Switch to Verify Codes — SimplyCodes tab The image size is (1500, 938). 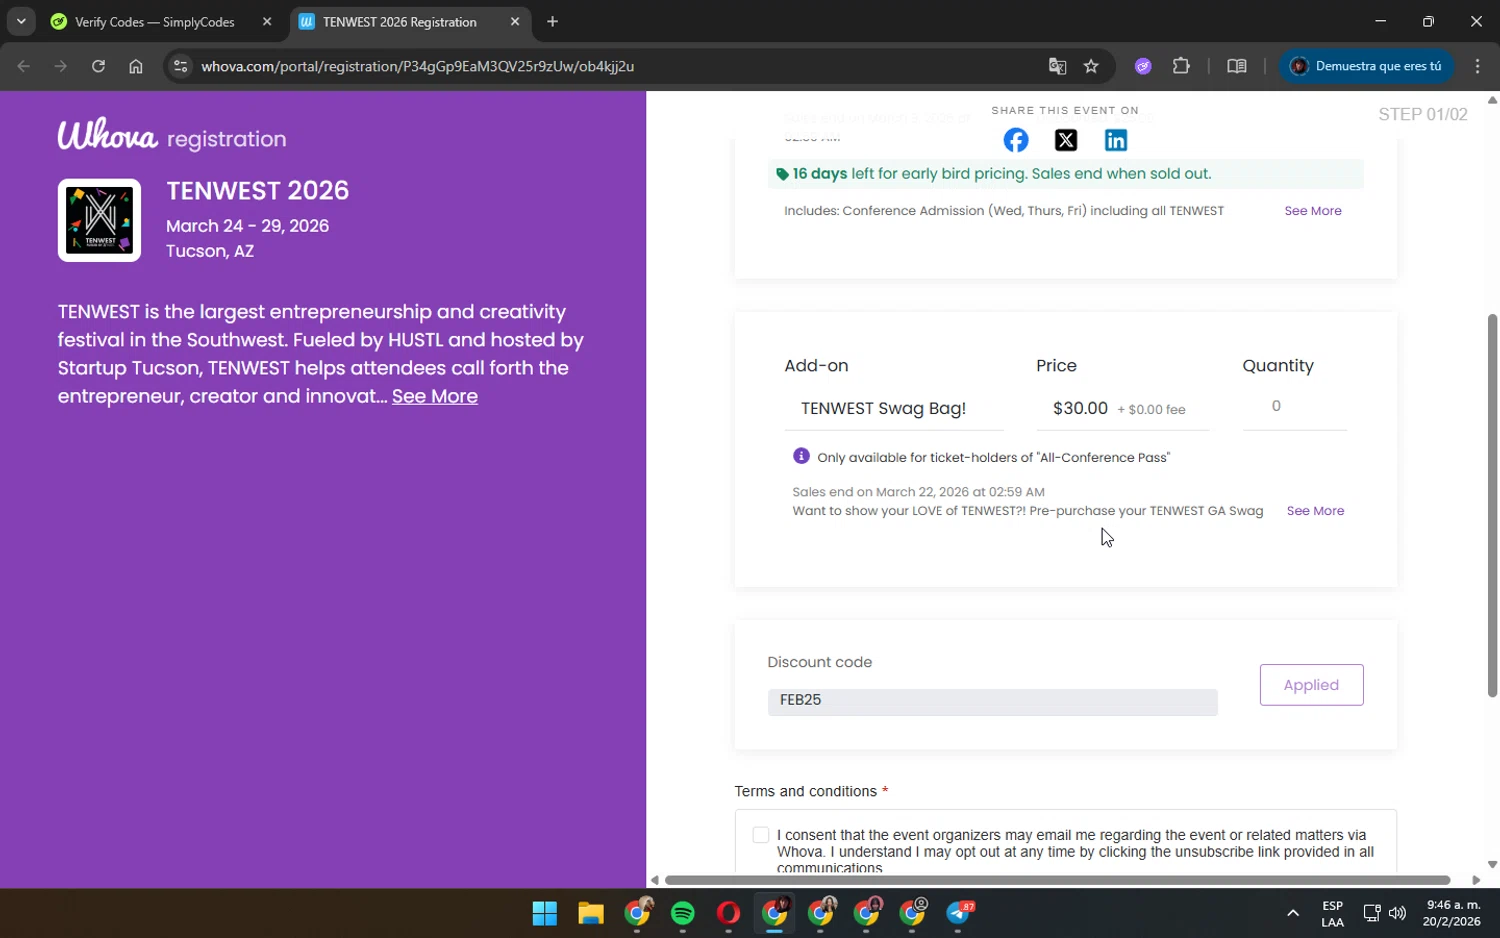[155, 21]
